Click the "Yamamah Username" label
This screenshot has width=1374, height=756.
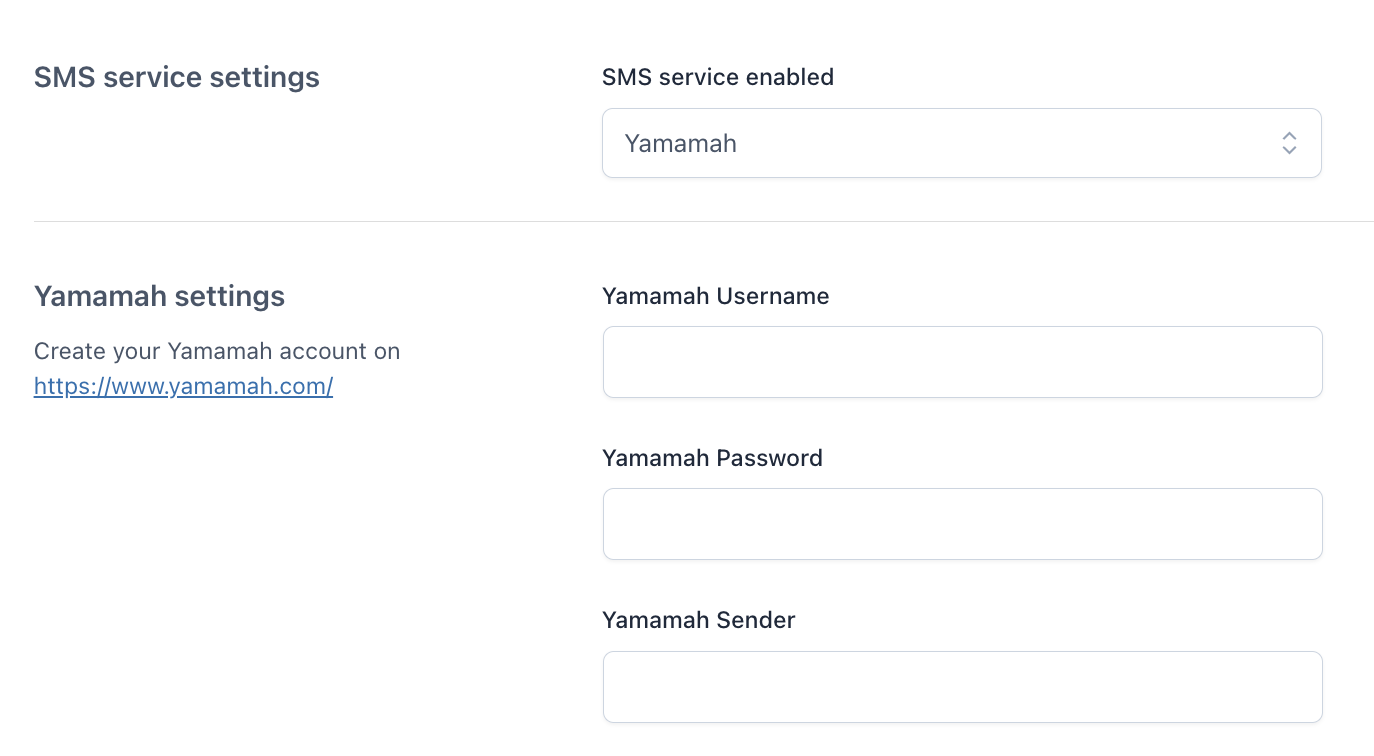[715, 296]
